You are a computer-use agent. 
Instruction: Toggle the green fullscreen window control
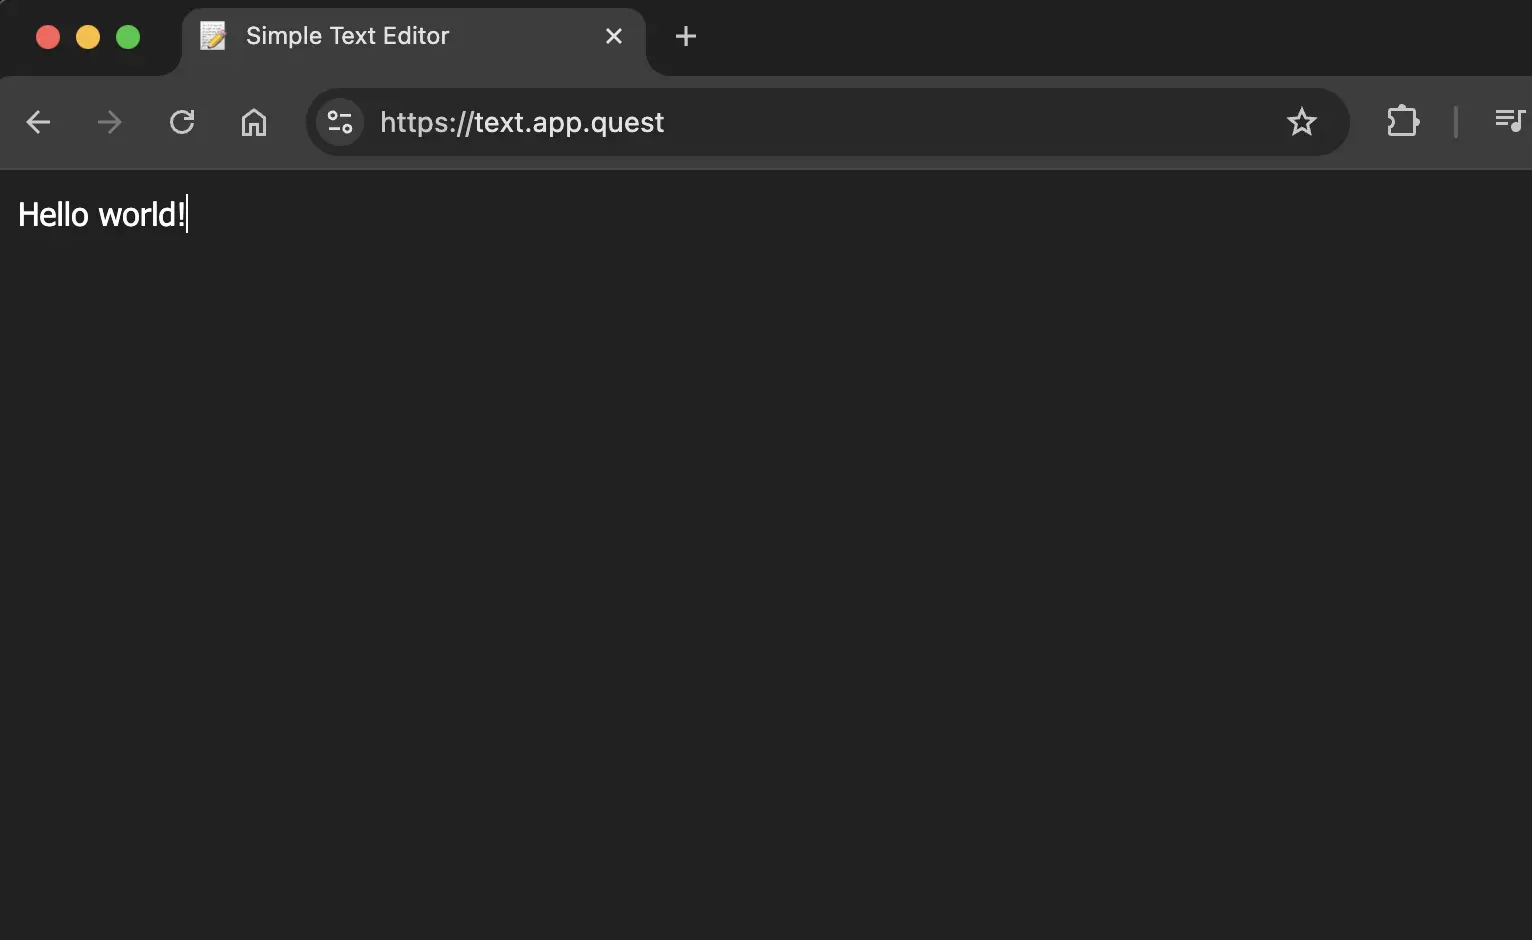tap(128, 37)
